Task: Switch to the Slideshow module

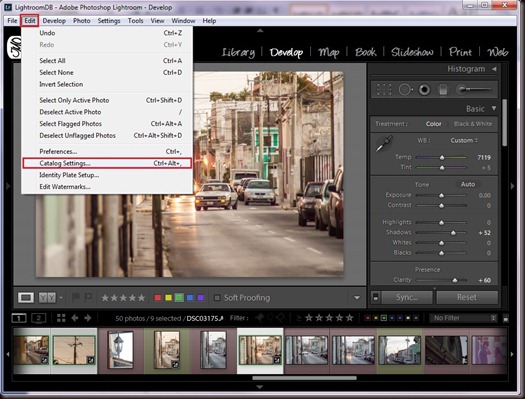Action: (x=412, y=52)
